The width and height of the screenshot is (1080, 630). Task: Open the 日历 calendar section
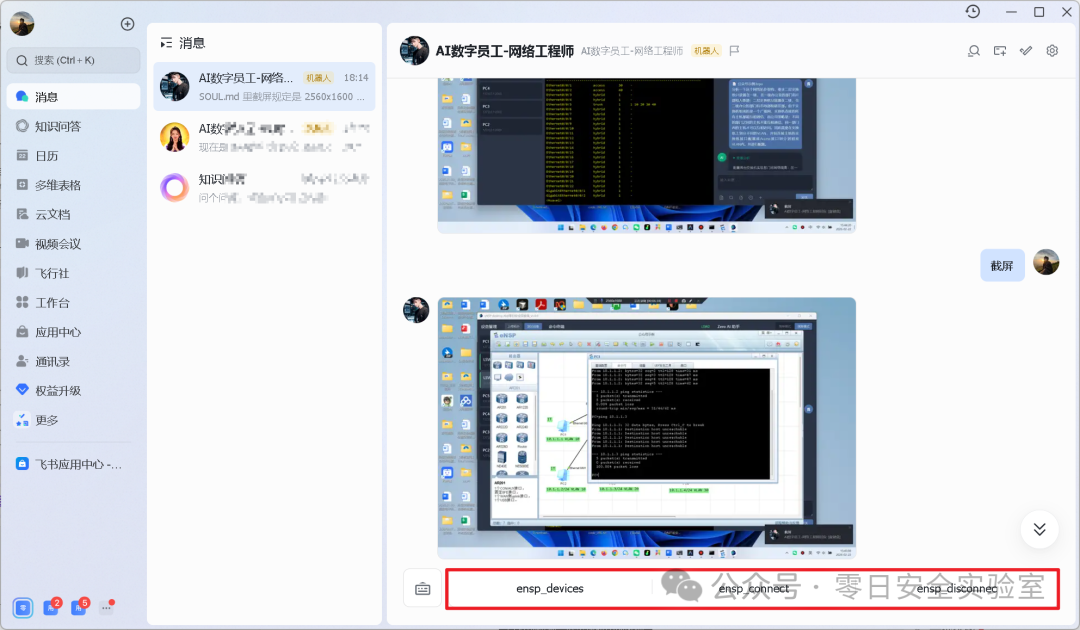point(74,156)
